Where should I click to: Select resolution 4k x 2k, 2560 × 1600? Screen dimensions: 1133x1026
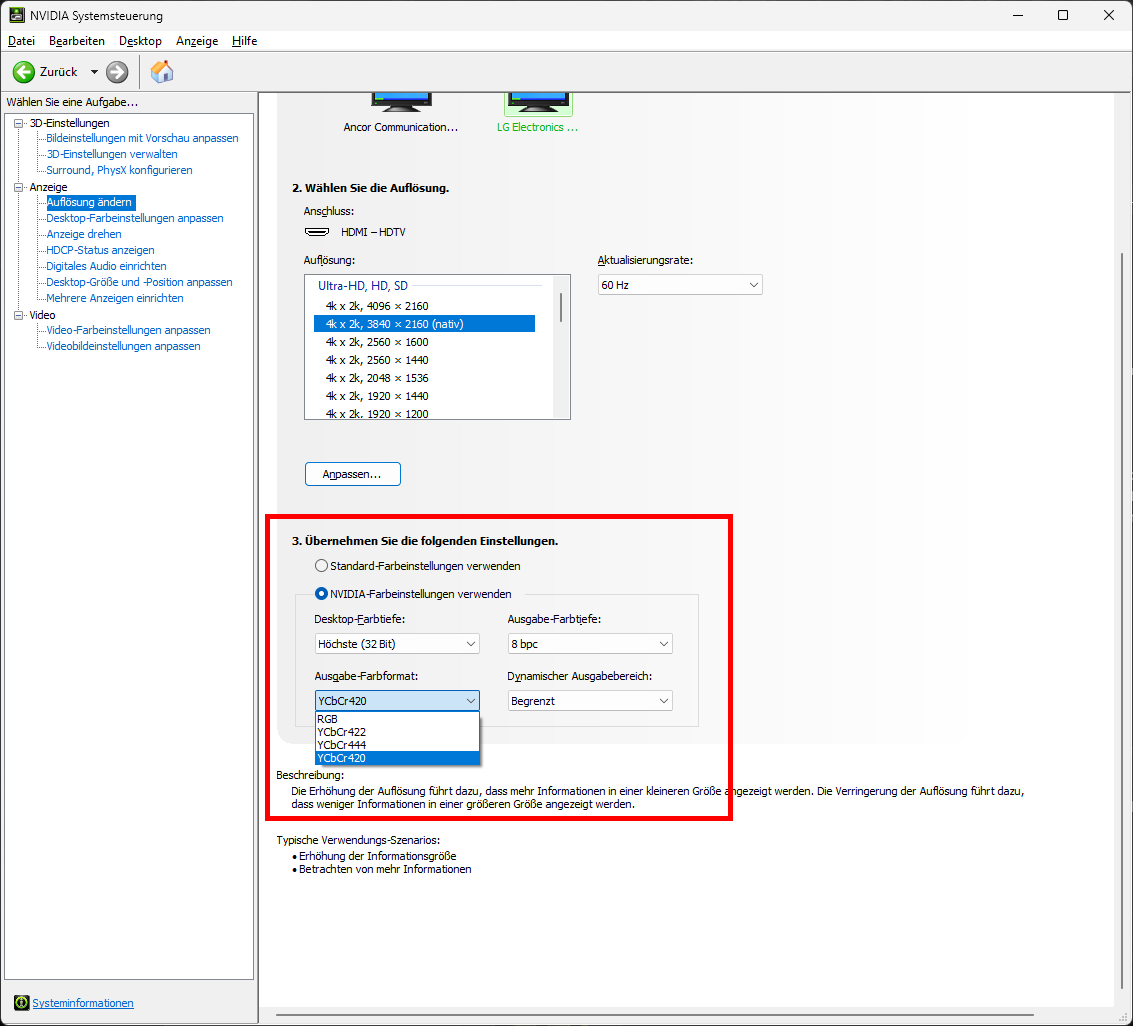pos(424,342)
